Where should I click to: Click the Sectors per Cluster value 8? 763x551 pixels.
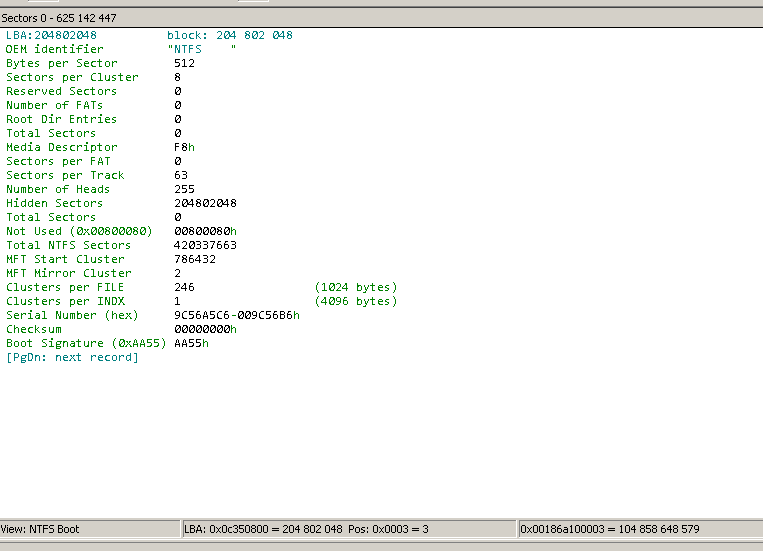(178, 77)
